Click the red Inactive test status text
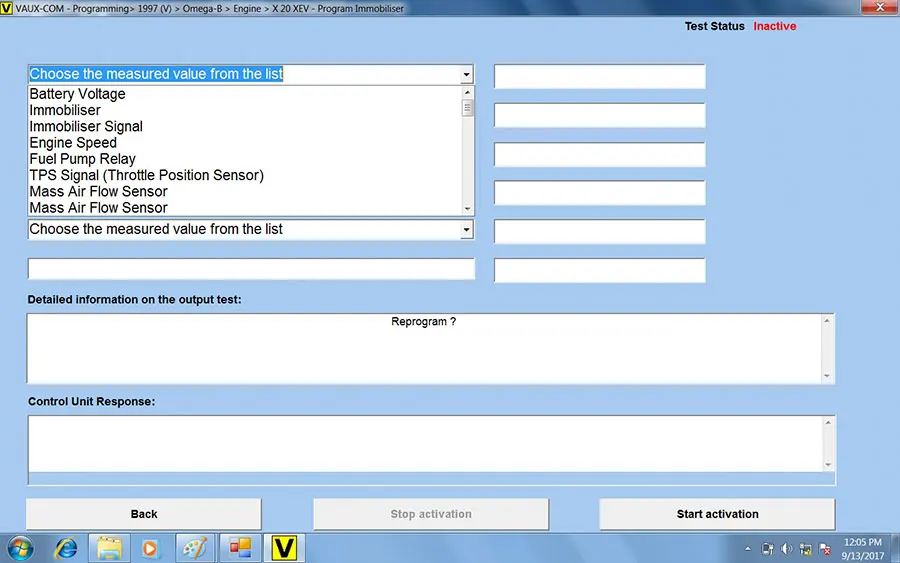This screenshot has height=563, width=900. coord(774,26)
